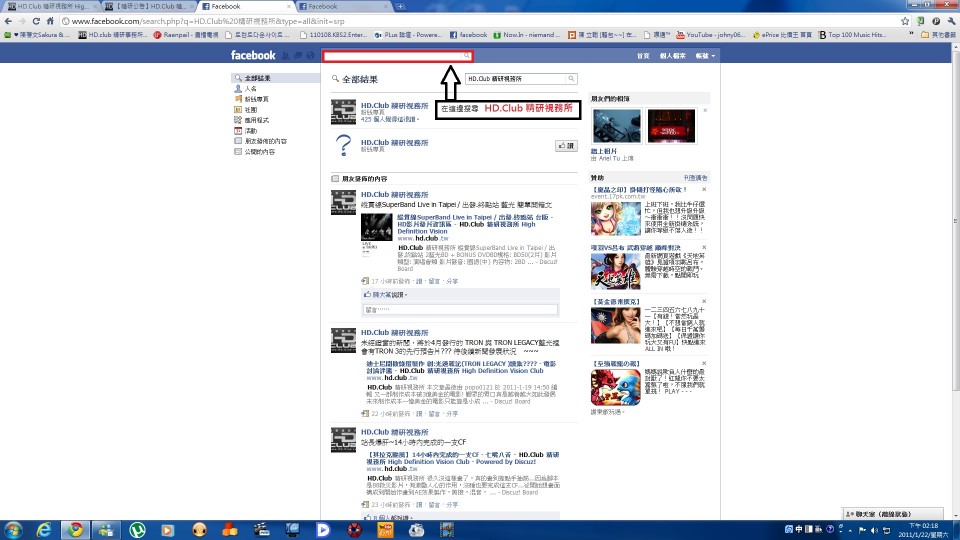Launch Internet Explorer from the taskbar
Screen dimensions: 960x540
pyautogui.click(x=44, y=530)
